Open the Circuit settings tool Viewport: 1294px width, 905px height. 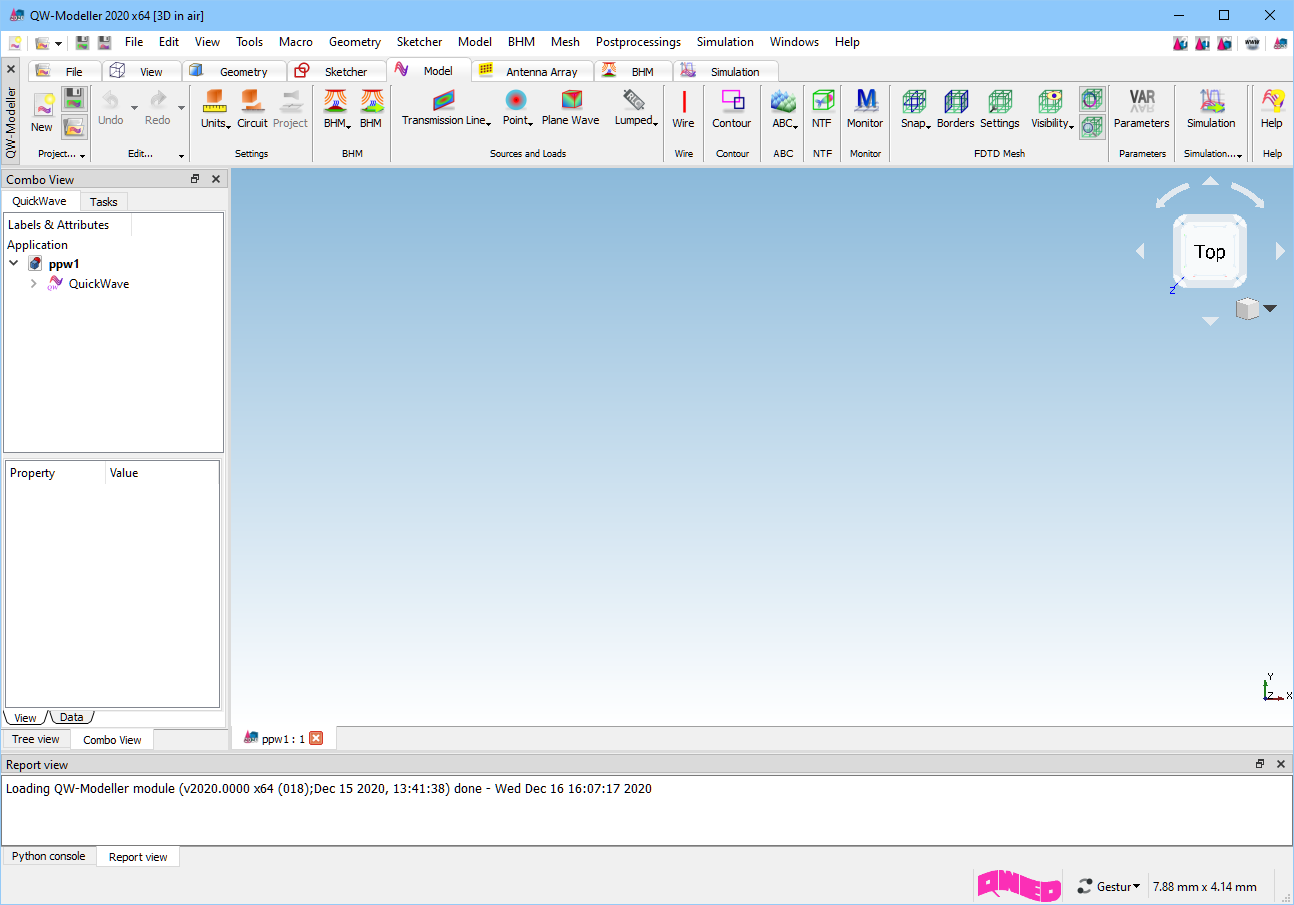252,110
